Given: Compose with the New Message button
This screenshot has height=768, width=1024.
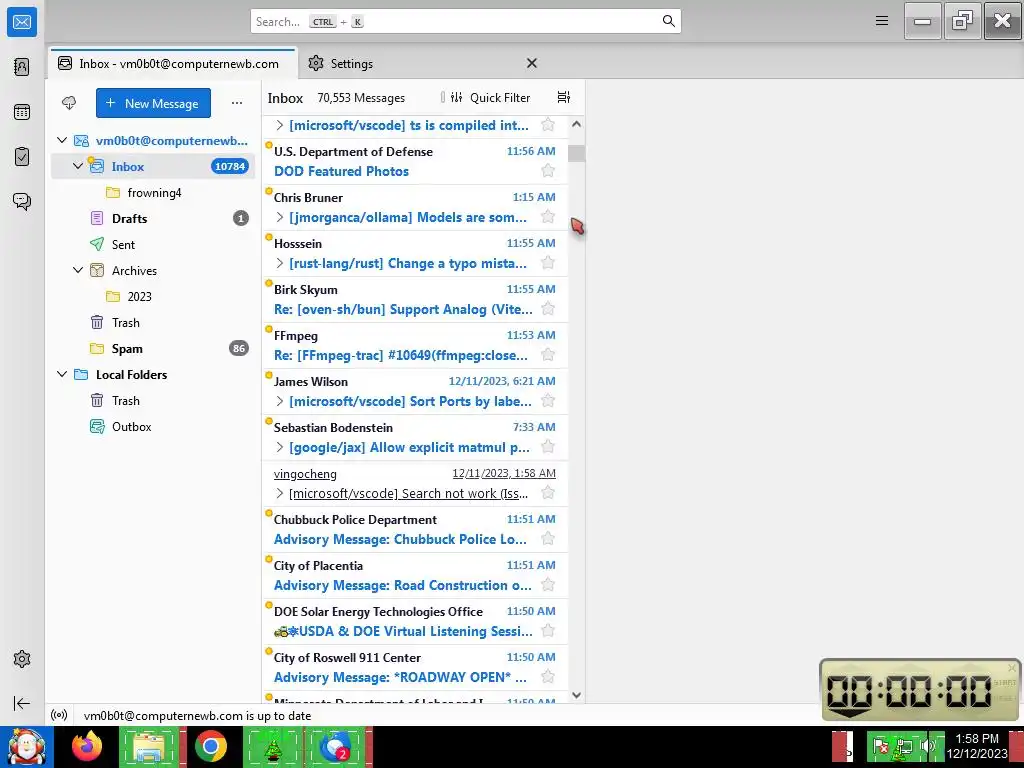Looking at the screenshot, I should [153, 103].
